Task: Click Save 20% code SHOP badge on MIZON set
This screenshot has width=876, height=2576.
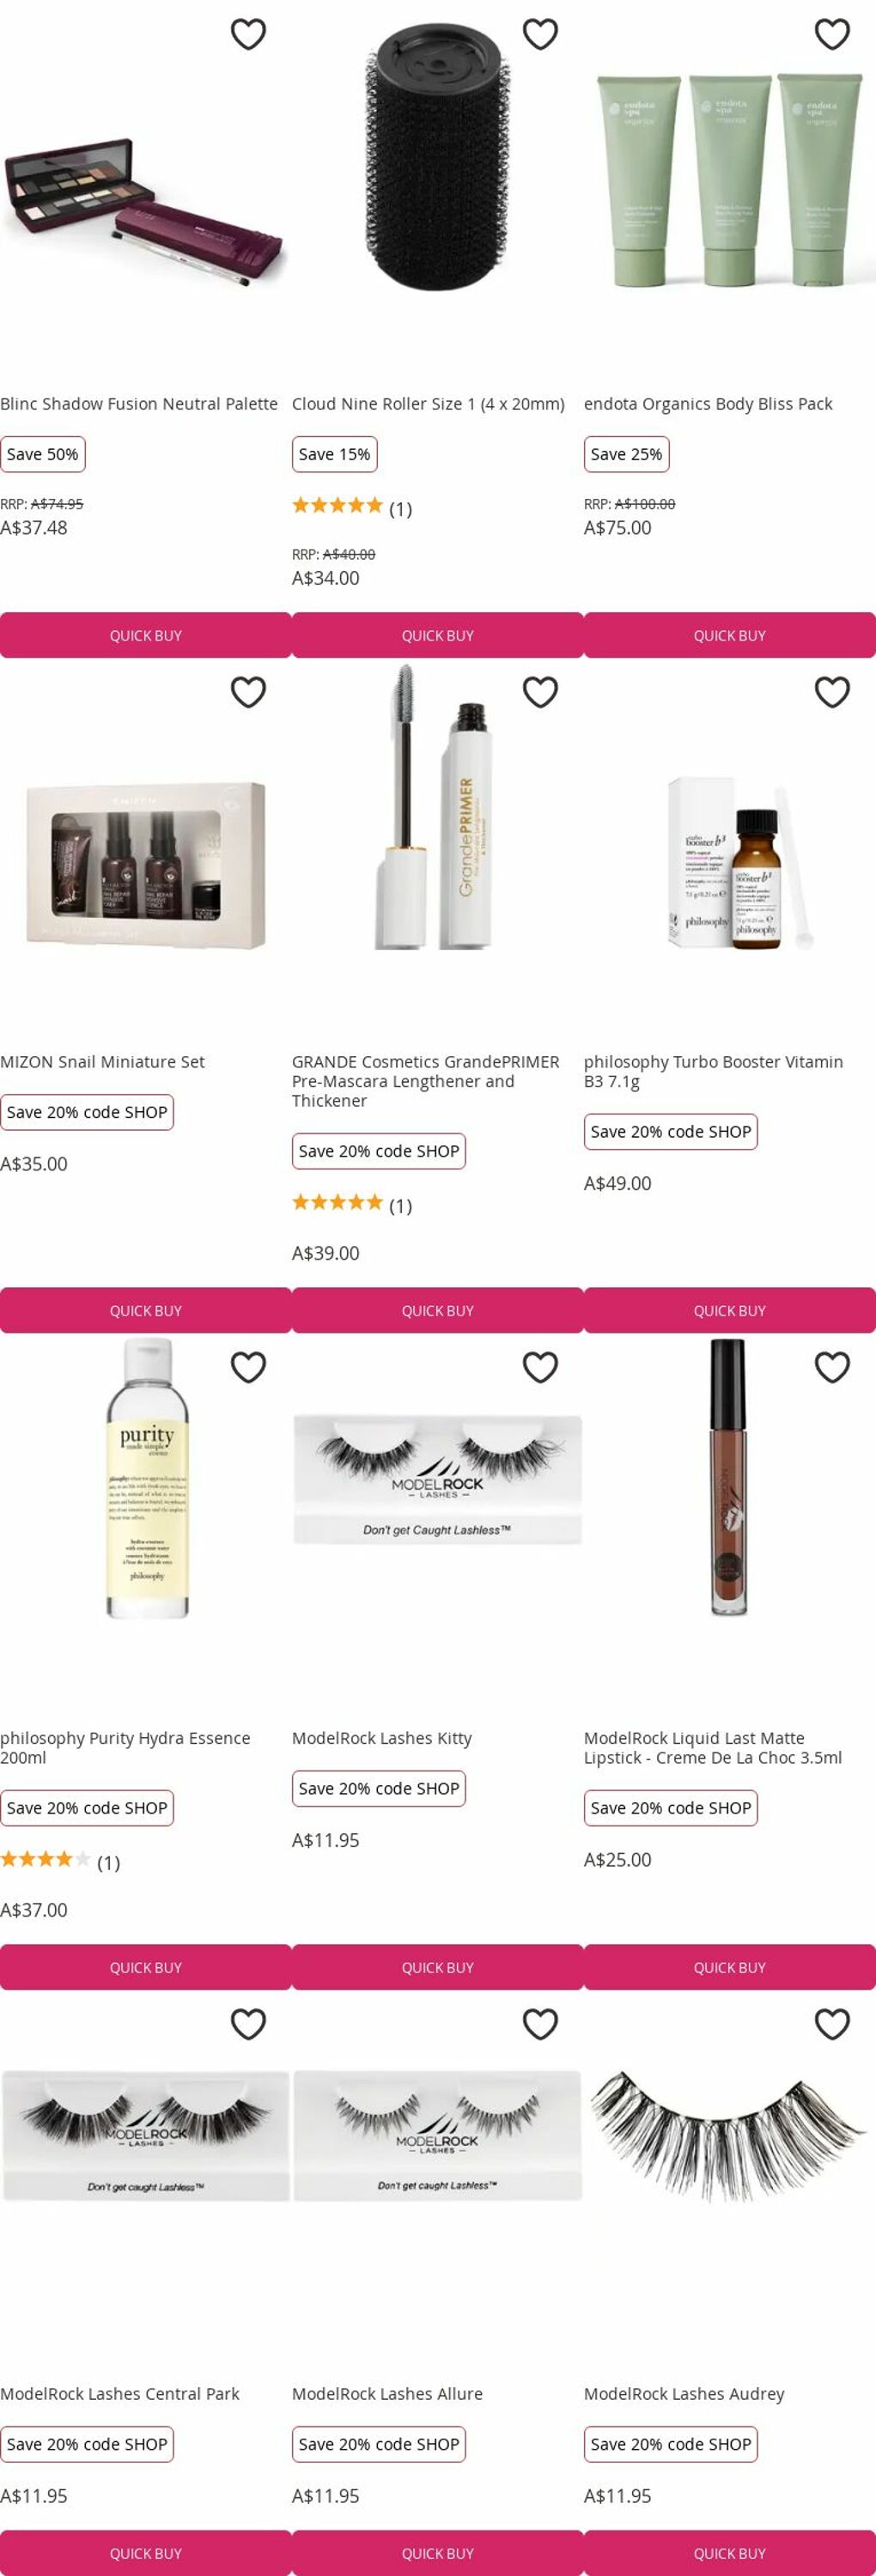Action: (87, 1112)
